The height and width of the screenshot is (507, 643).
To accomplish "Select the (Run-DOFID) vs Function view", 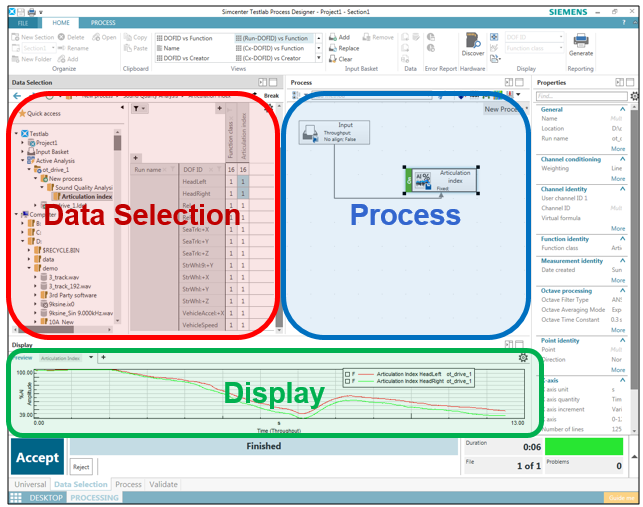I will click(275, 38).
